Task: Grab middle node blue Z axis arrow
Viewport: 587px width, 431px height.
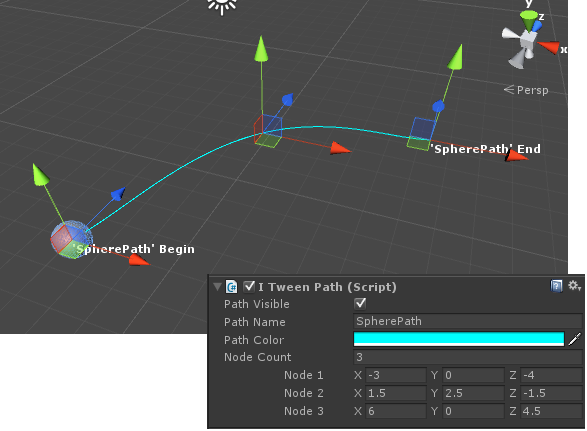Action: click(287, 100)
